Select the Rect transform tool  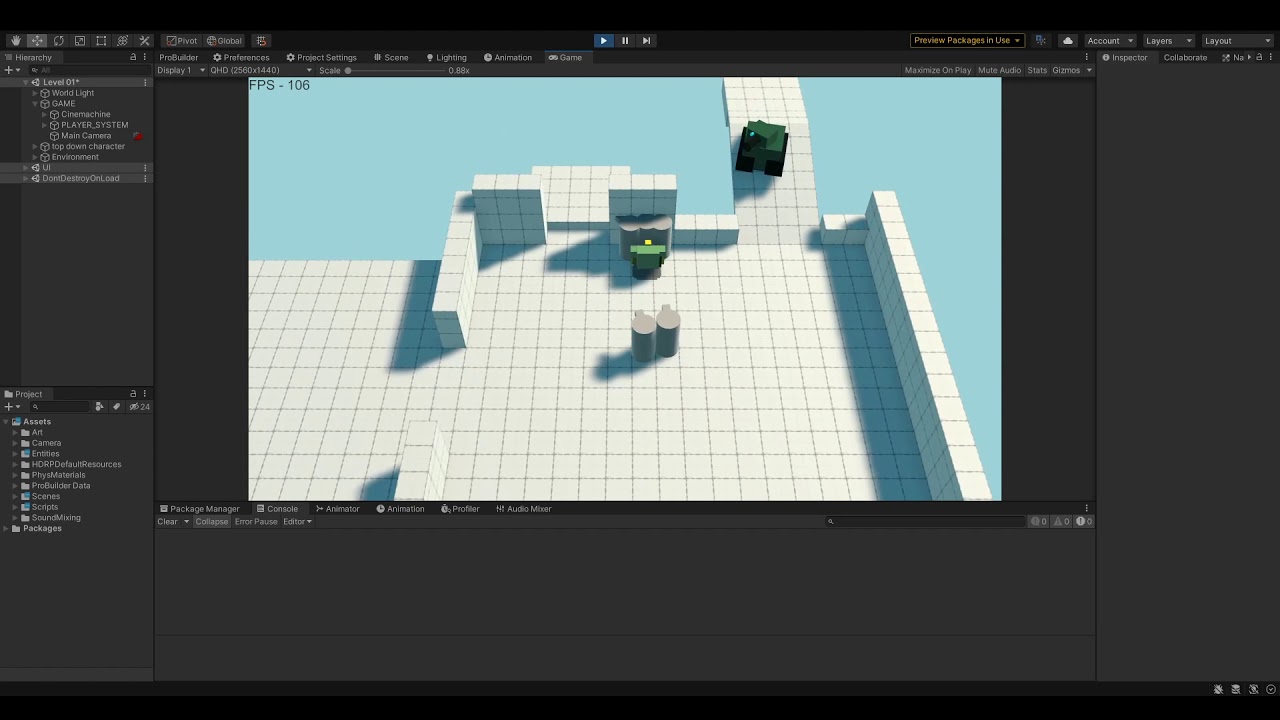pyautogui.click(x=101, y=40)
